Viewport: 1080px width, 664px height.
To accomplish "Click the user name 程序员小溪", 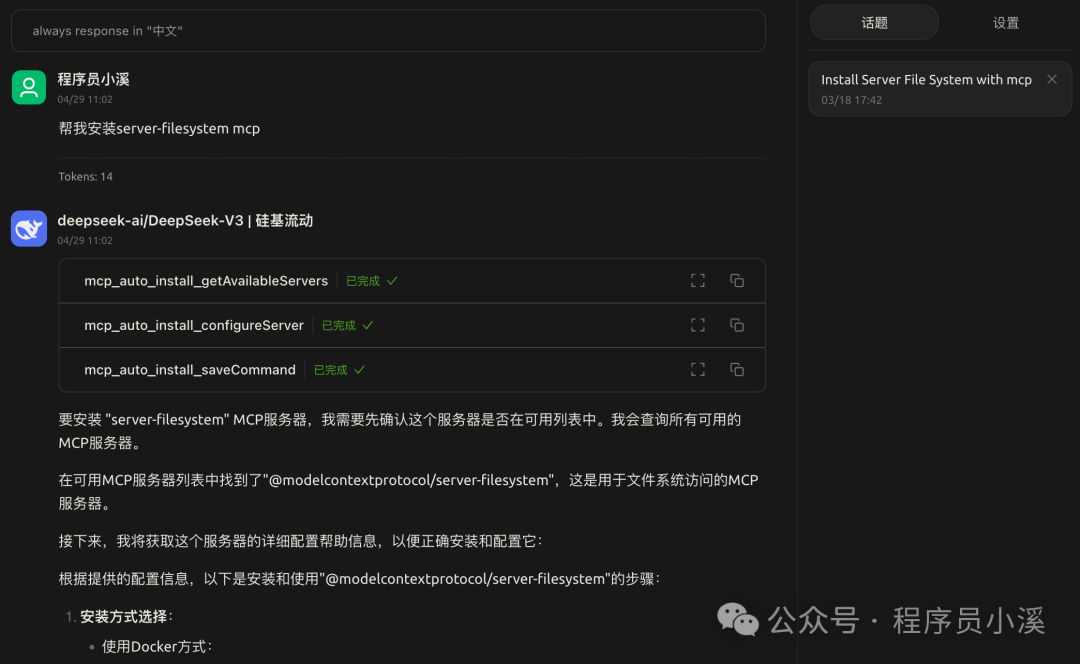I will point(94,79).
